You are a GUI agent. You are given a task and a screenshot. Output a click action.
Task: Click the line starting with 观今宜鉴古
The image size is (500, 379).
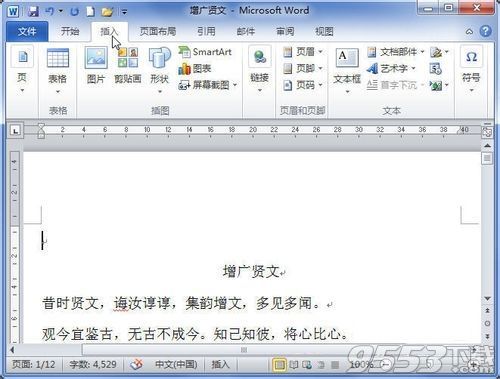[195, 334]
